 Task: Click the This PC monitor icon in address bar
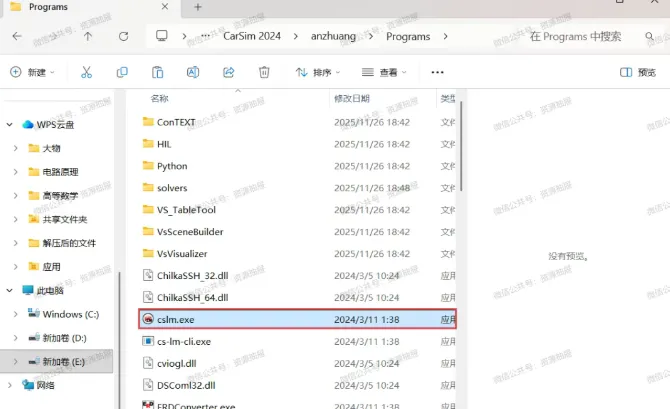[162, 36]
